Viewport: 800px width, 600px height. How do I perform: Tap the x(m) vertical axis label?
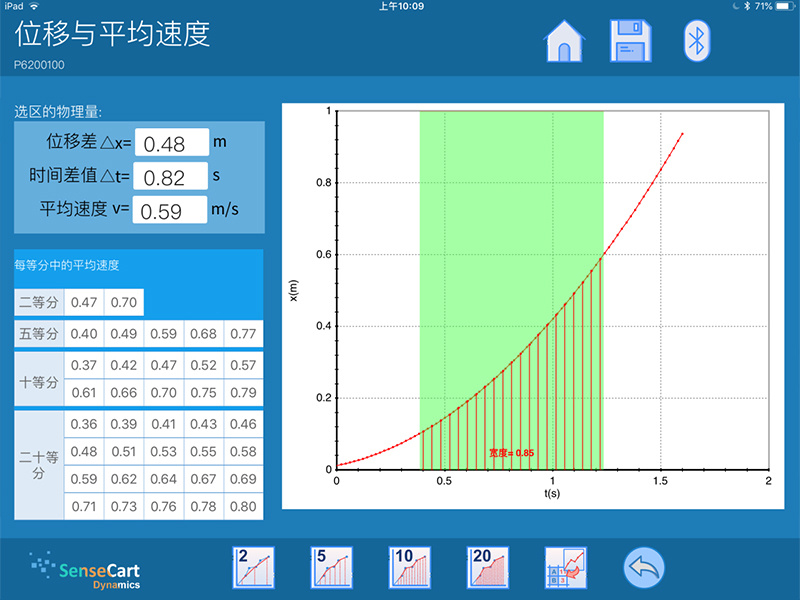293,290
